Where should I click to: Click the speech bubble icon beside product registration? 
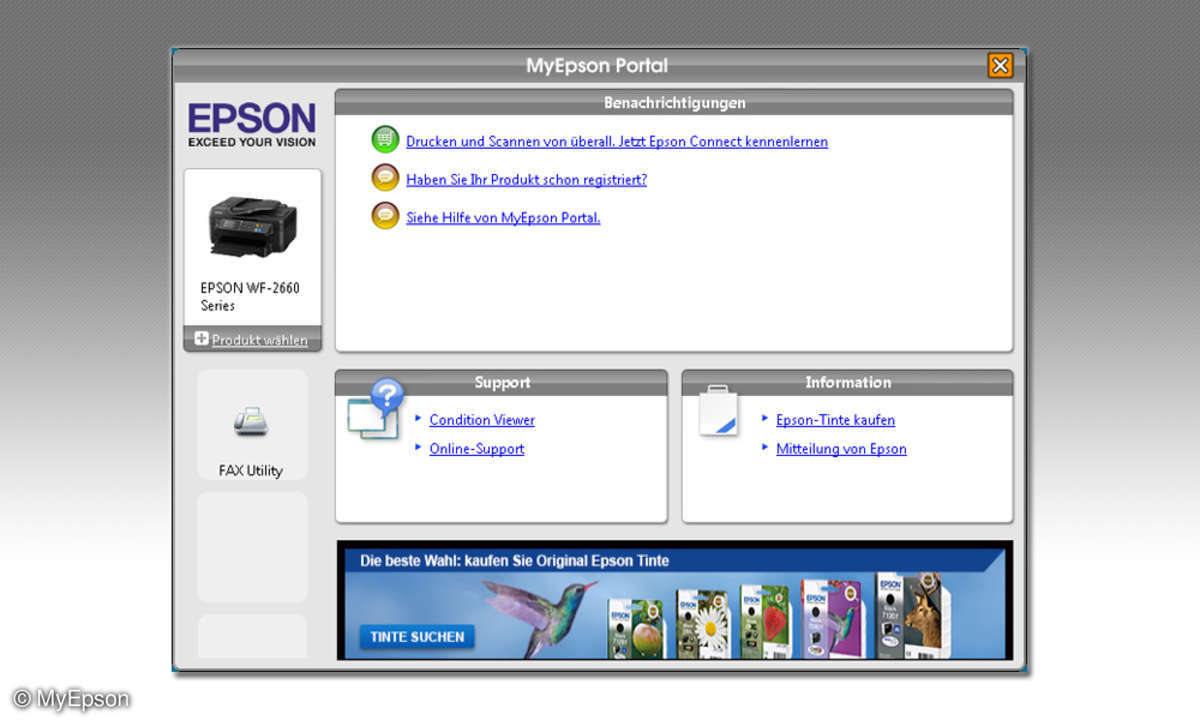[385, 178]
